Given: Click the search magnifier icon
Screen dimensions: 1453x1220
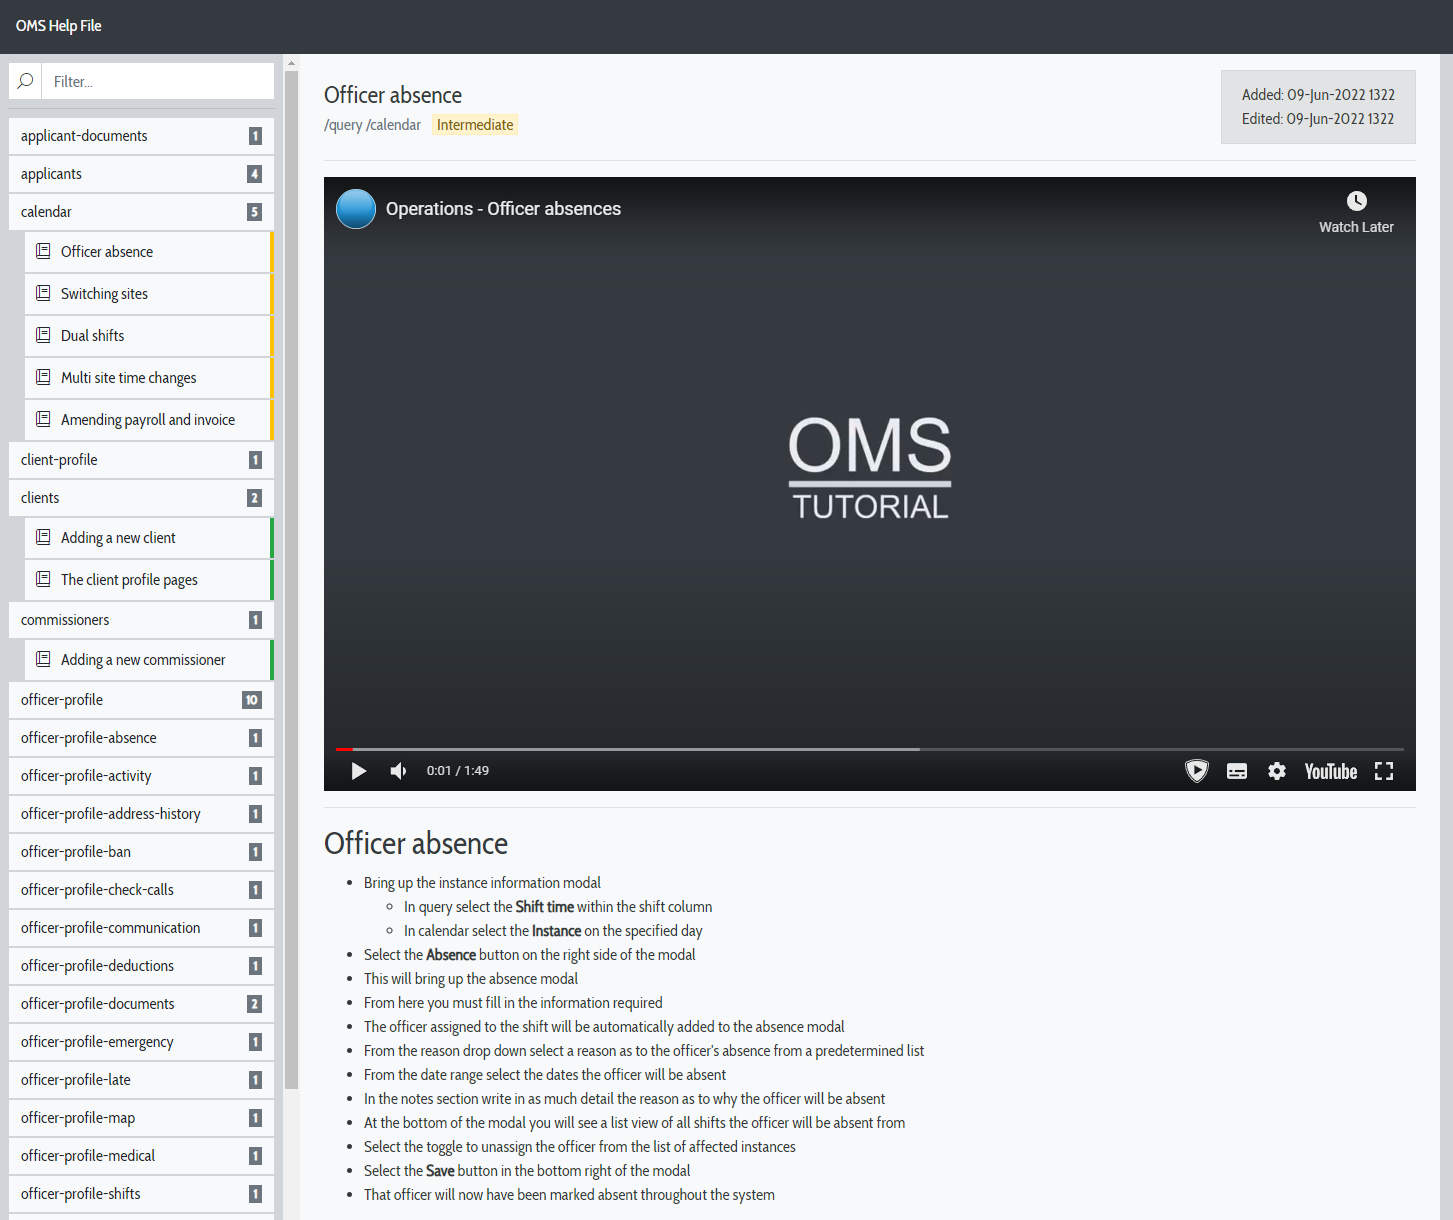Looking at the screenshot, I should [26, 81].
